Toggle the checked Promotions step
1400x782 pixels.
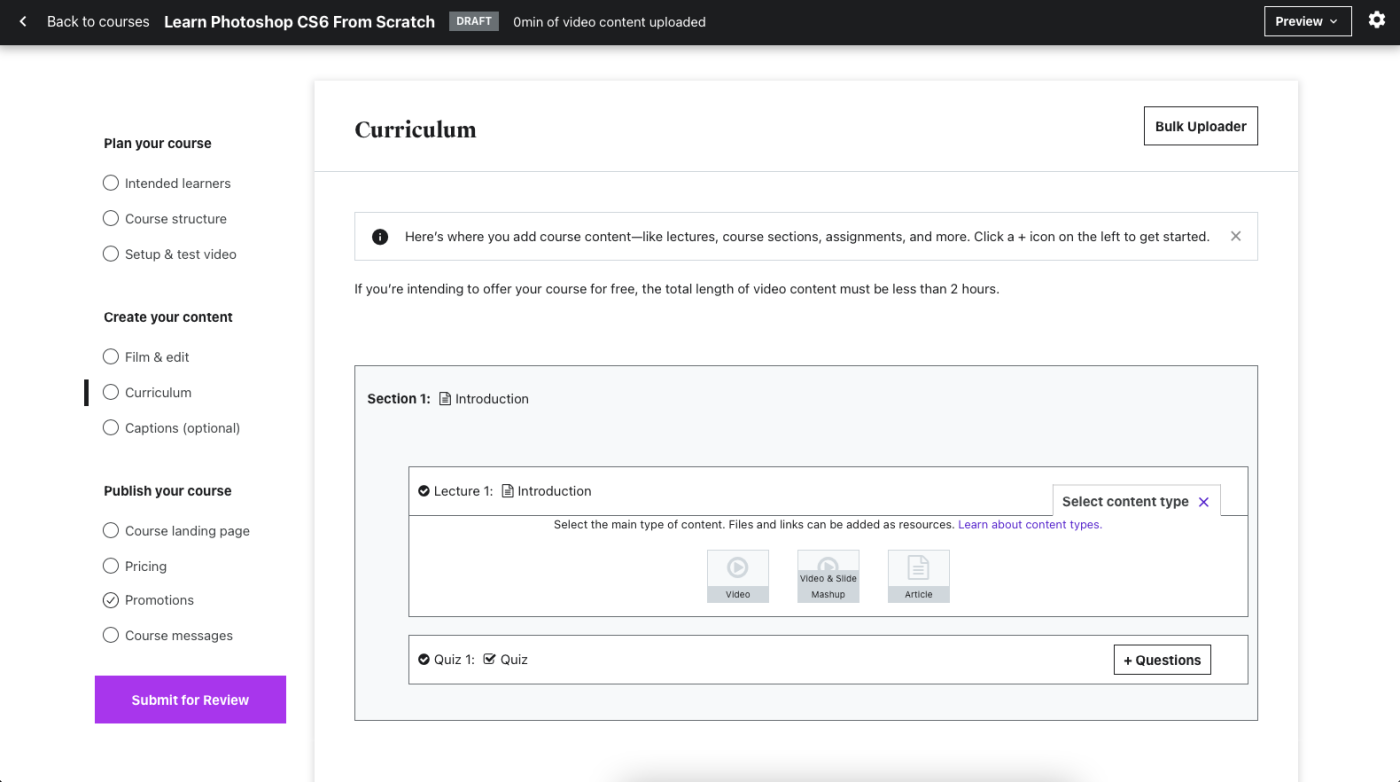111,600
